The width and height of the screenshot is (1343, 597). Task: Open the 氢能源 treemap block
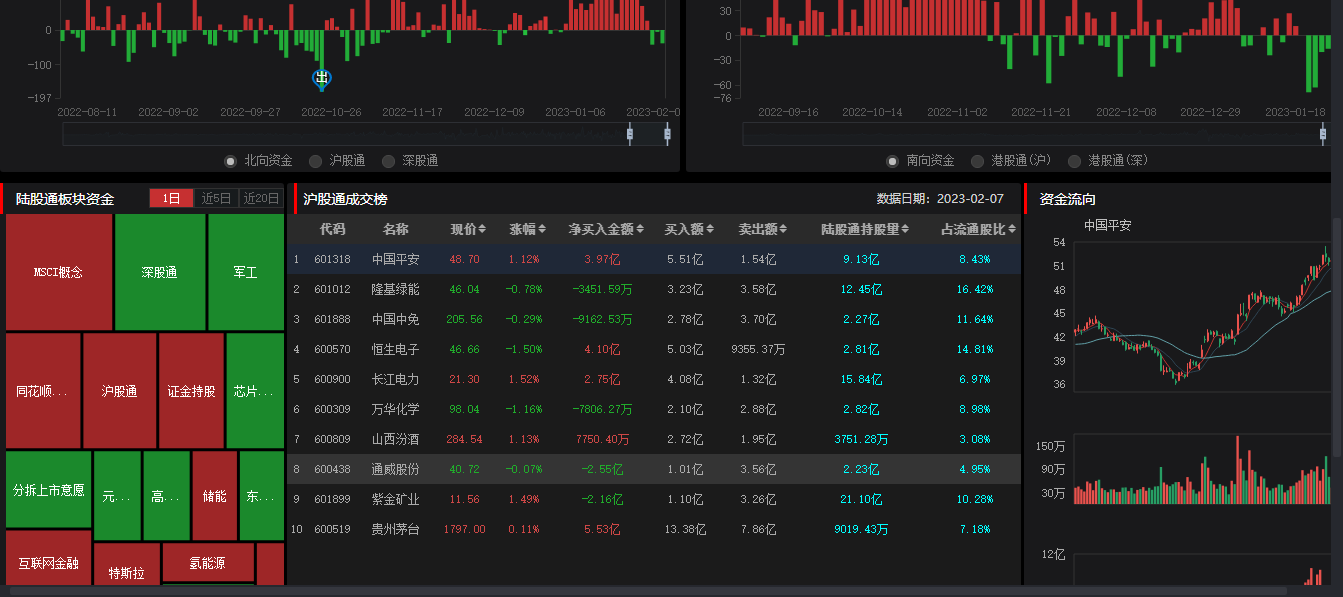[x=208, y=563]
